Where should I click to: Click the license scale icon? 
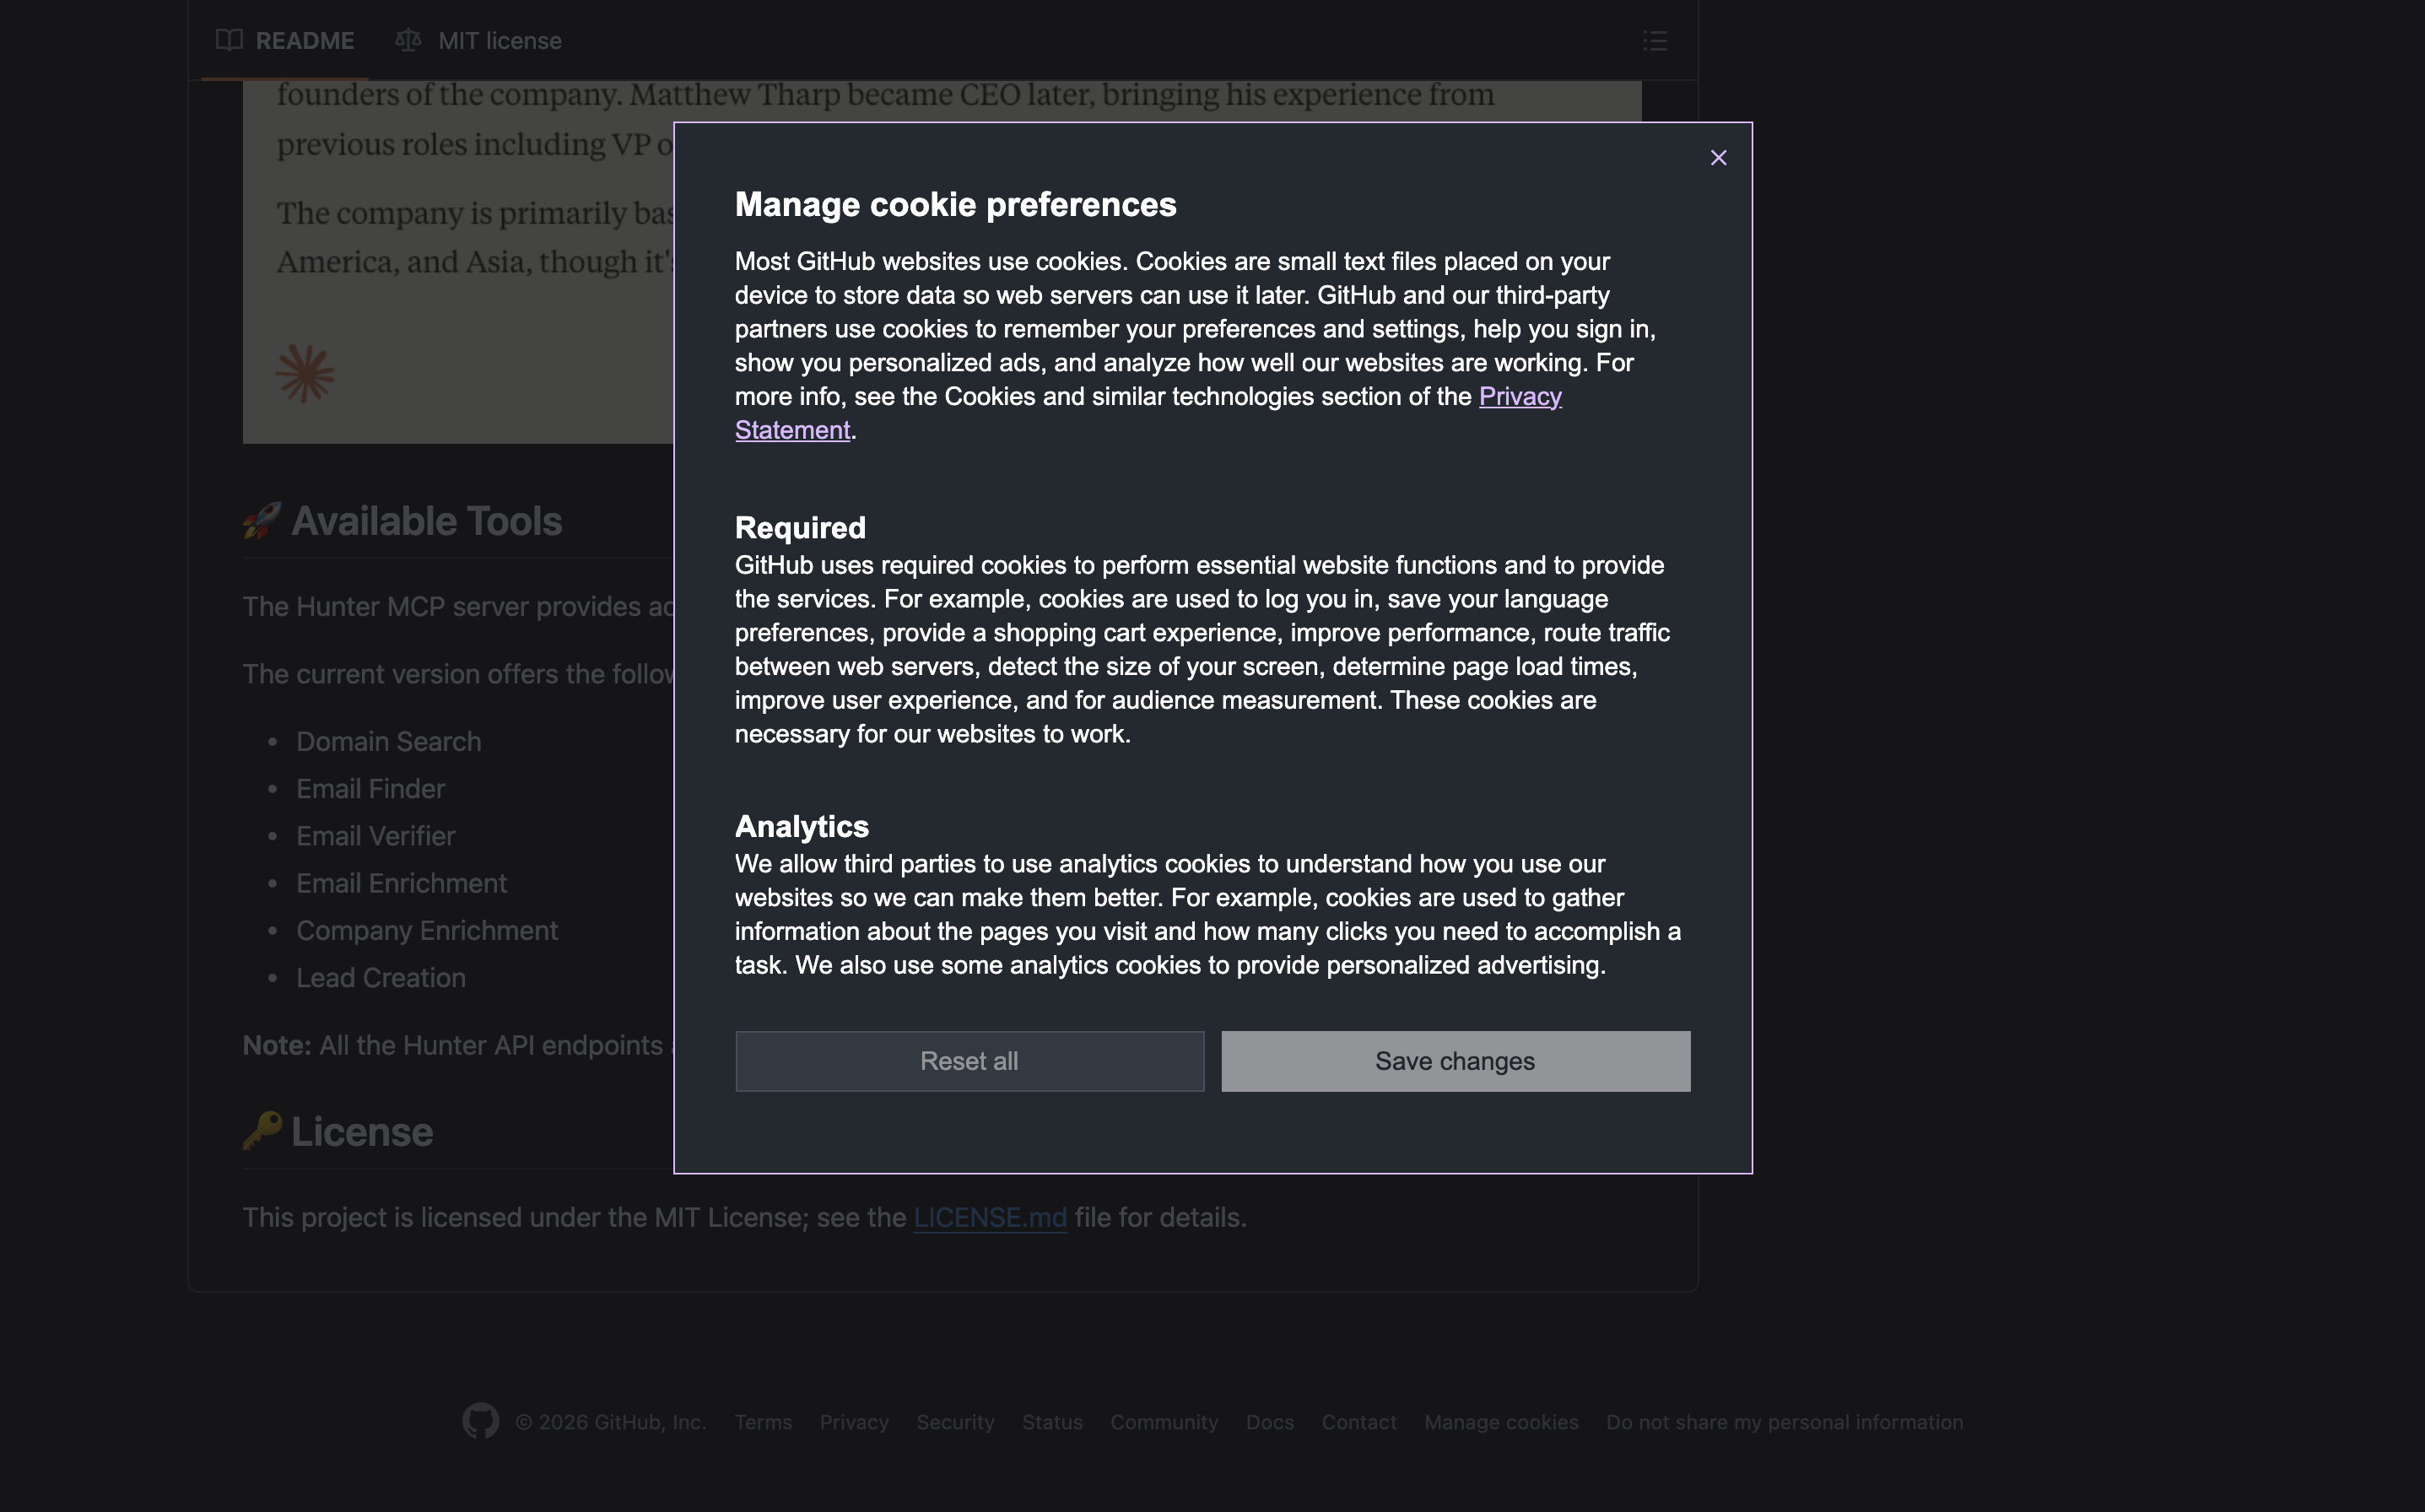407,41
